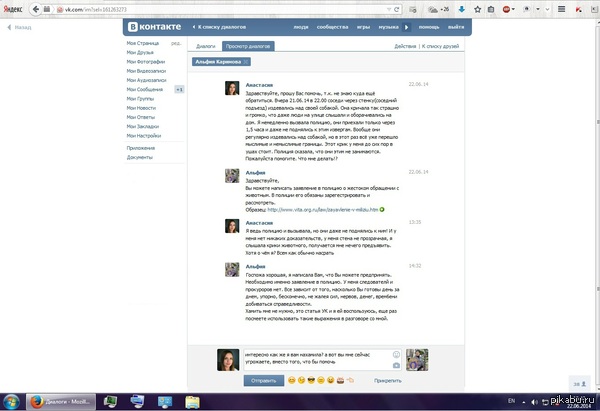Click the volume speaker icon in system tray
Image resolution: width=600 pixels, height=411 pixels.
click(x=534, y=402)
